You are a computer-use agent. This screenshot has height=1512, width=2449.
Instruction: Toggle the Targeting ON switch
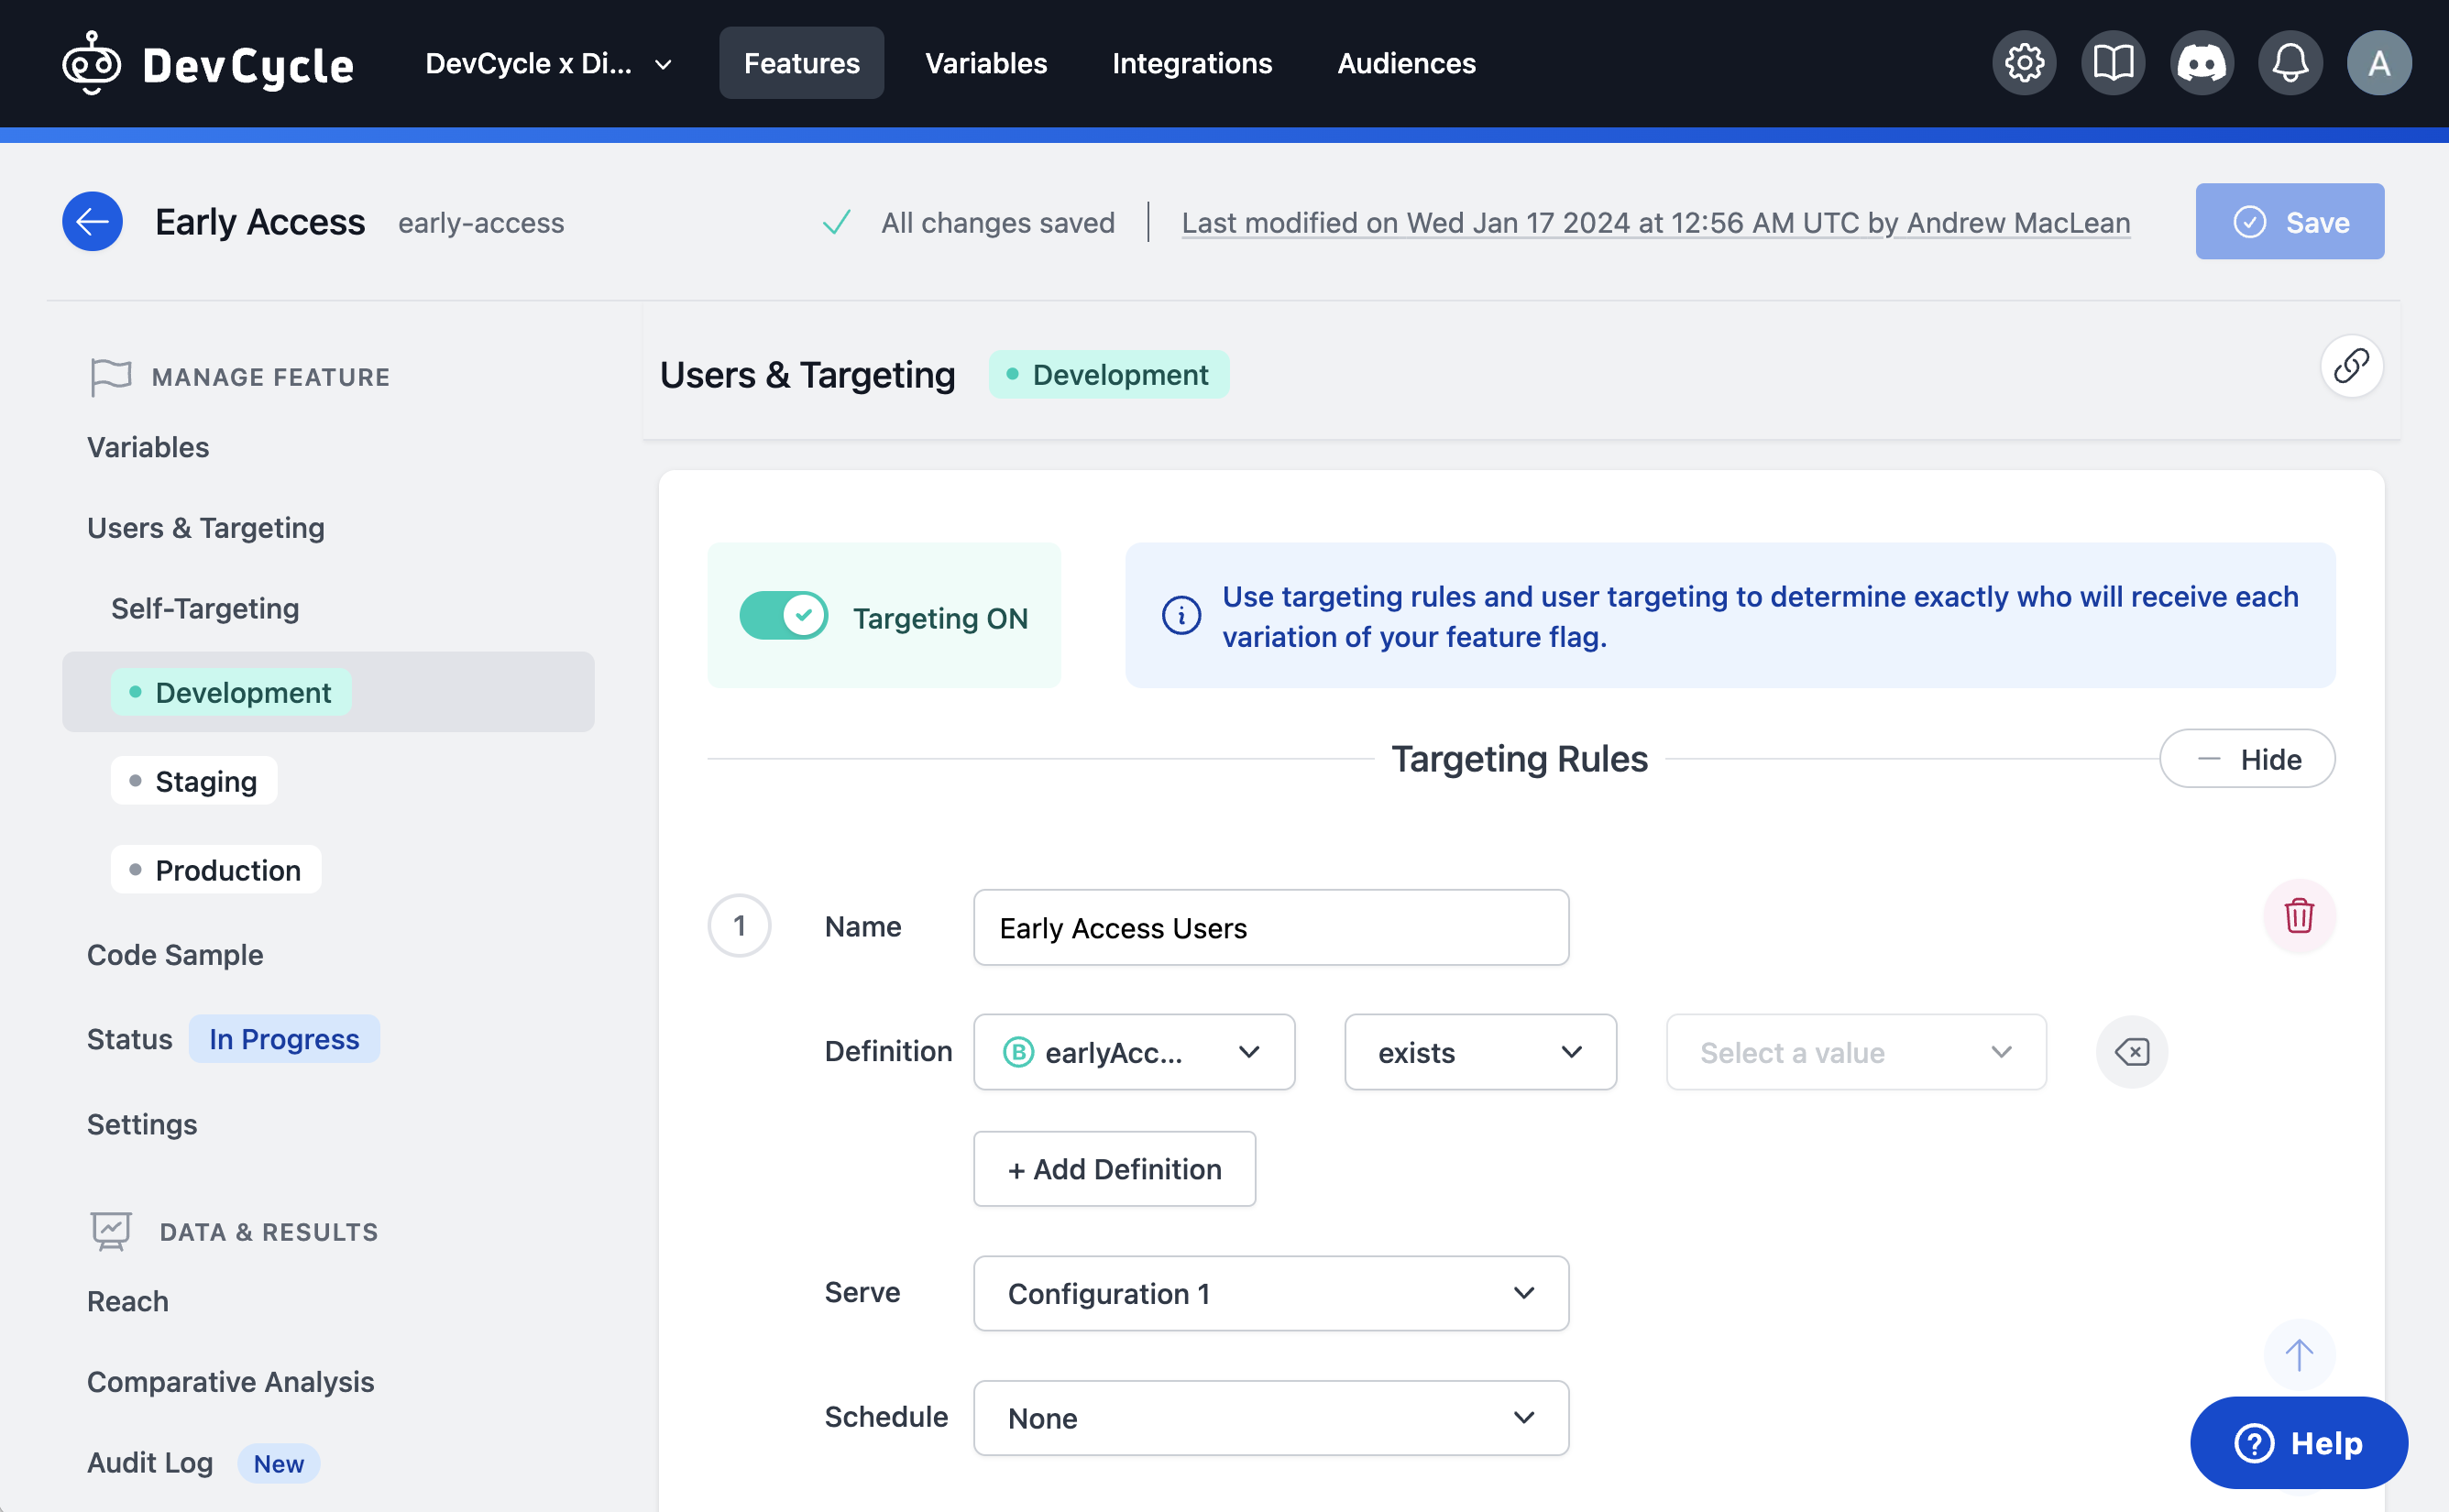tap(784, 614)
